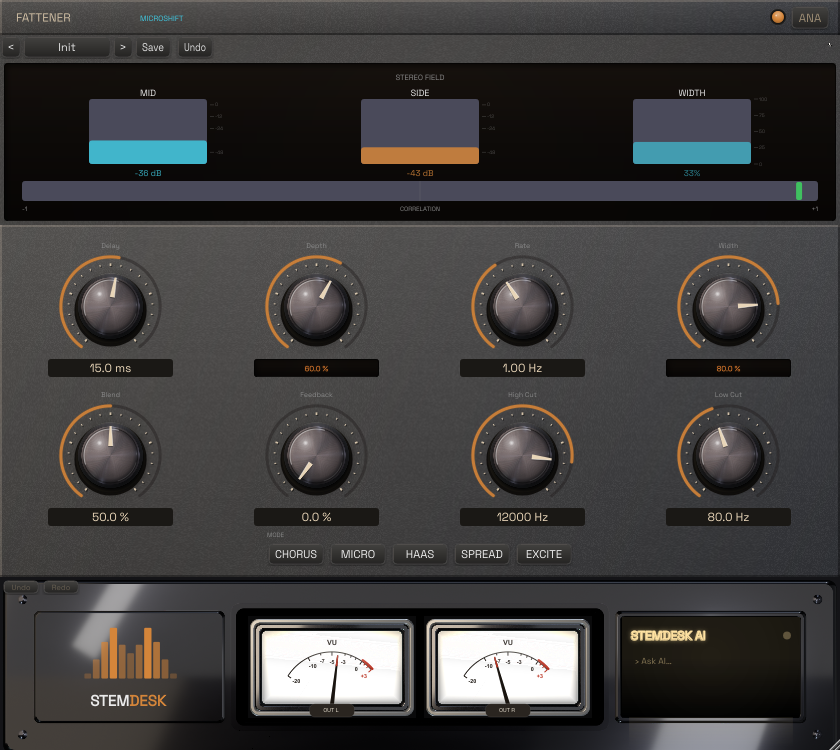
Task: Click the Width knob
Action: coord(728,306)
